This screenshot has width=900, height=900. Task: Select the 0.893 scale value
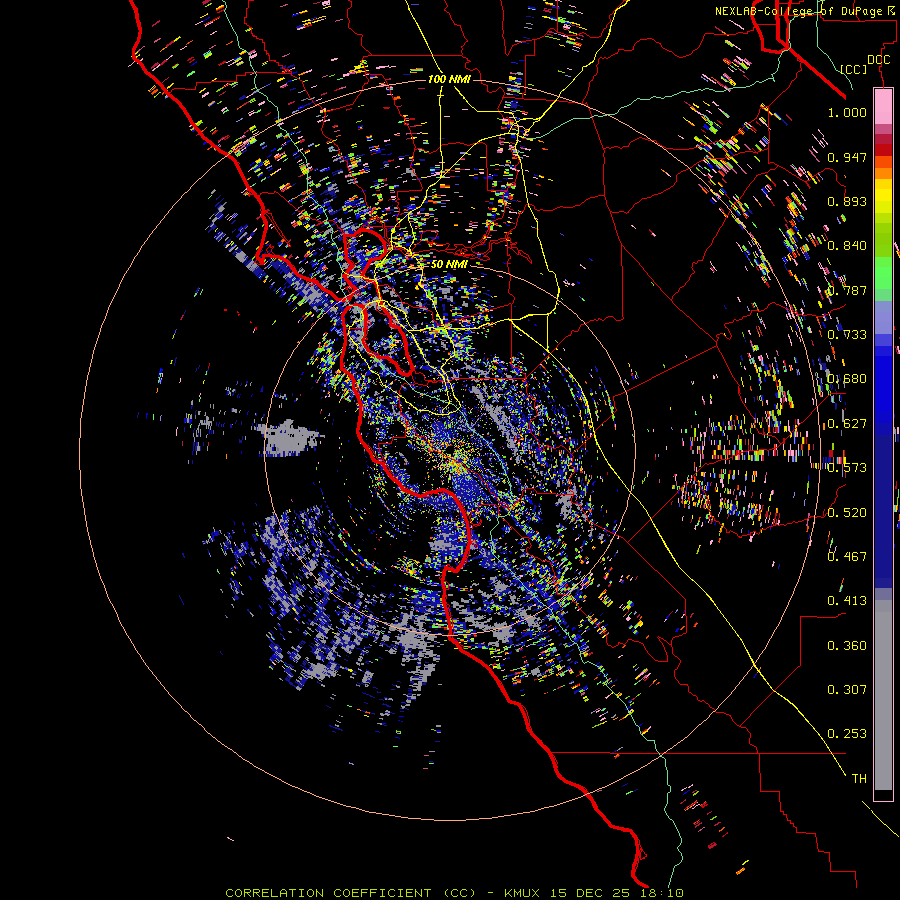847,201
